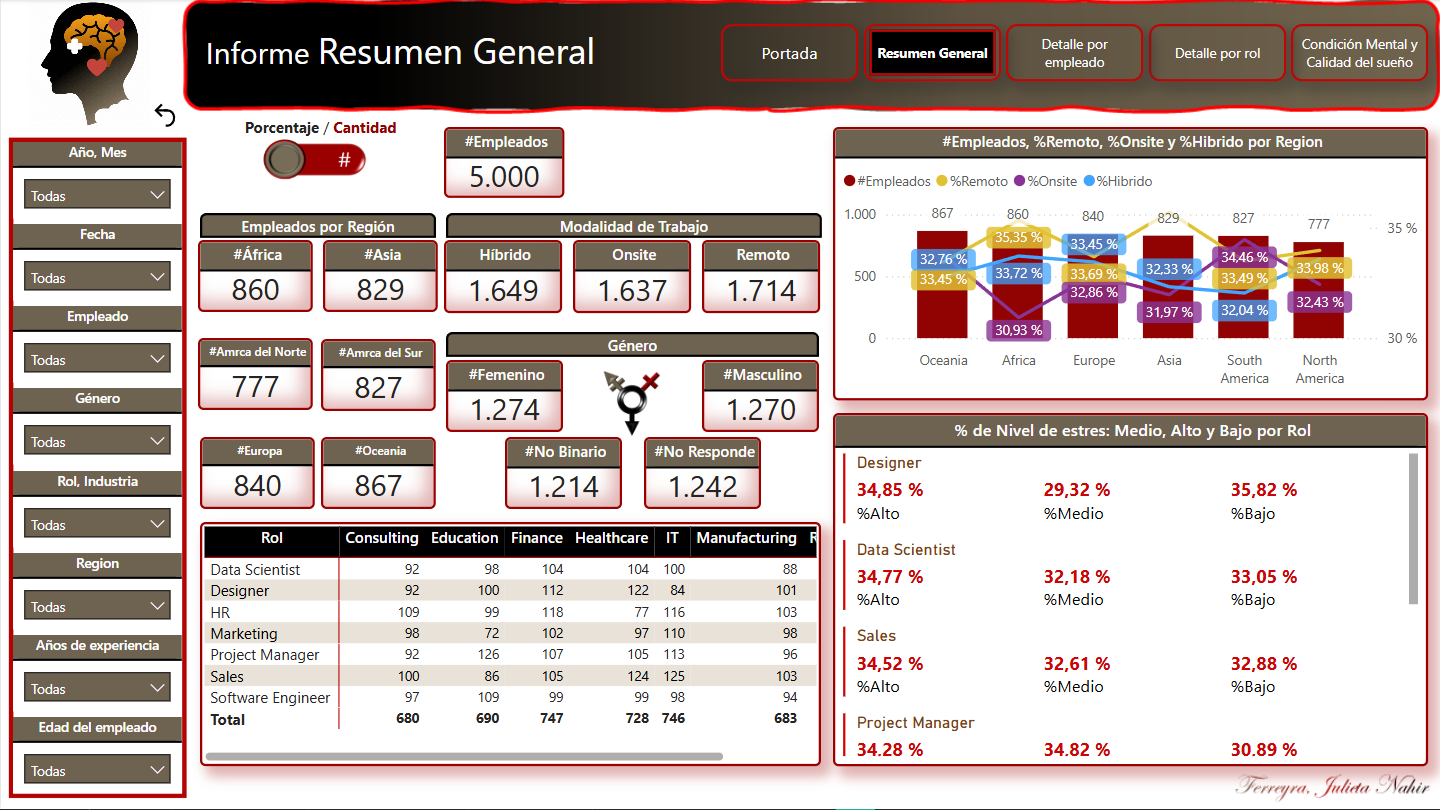The image size is (1440, 810).
Task: Click the Total 680 cell
Action: coord(407,718)
